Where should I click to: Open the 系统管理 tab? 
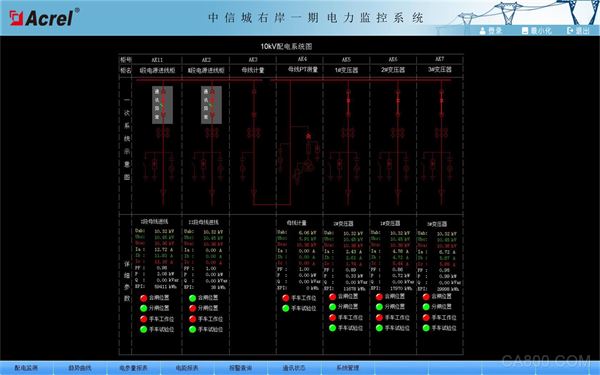347,368
